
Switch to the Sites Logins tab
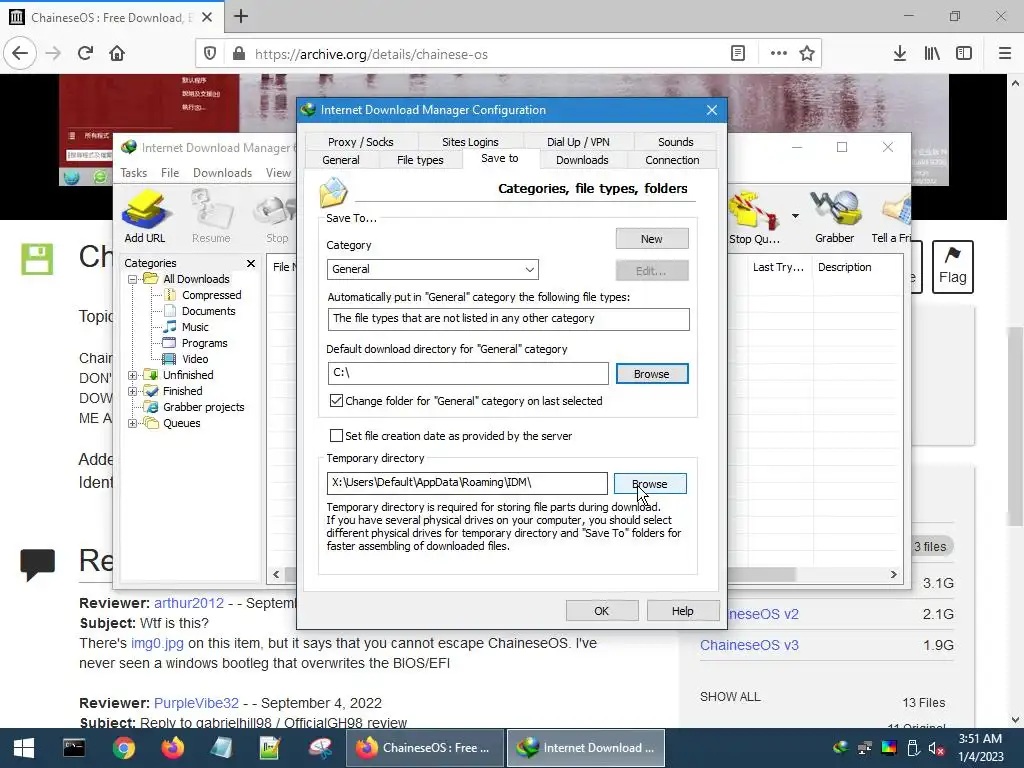(470, 142)
